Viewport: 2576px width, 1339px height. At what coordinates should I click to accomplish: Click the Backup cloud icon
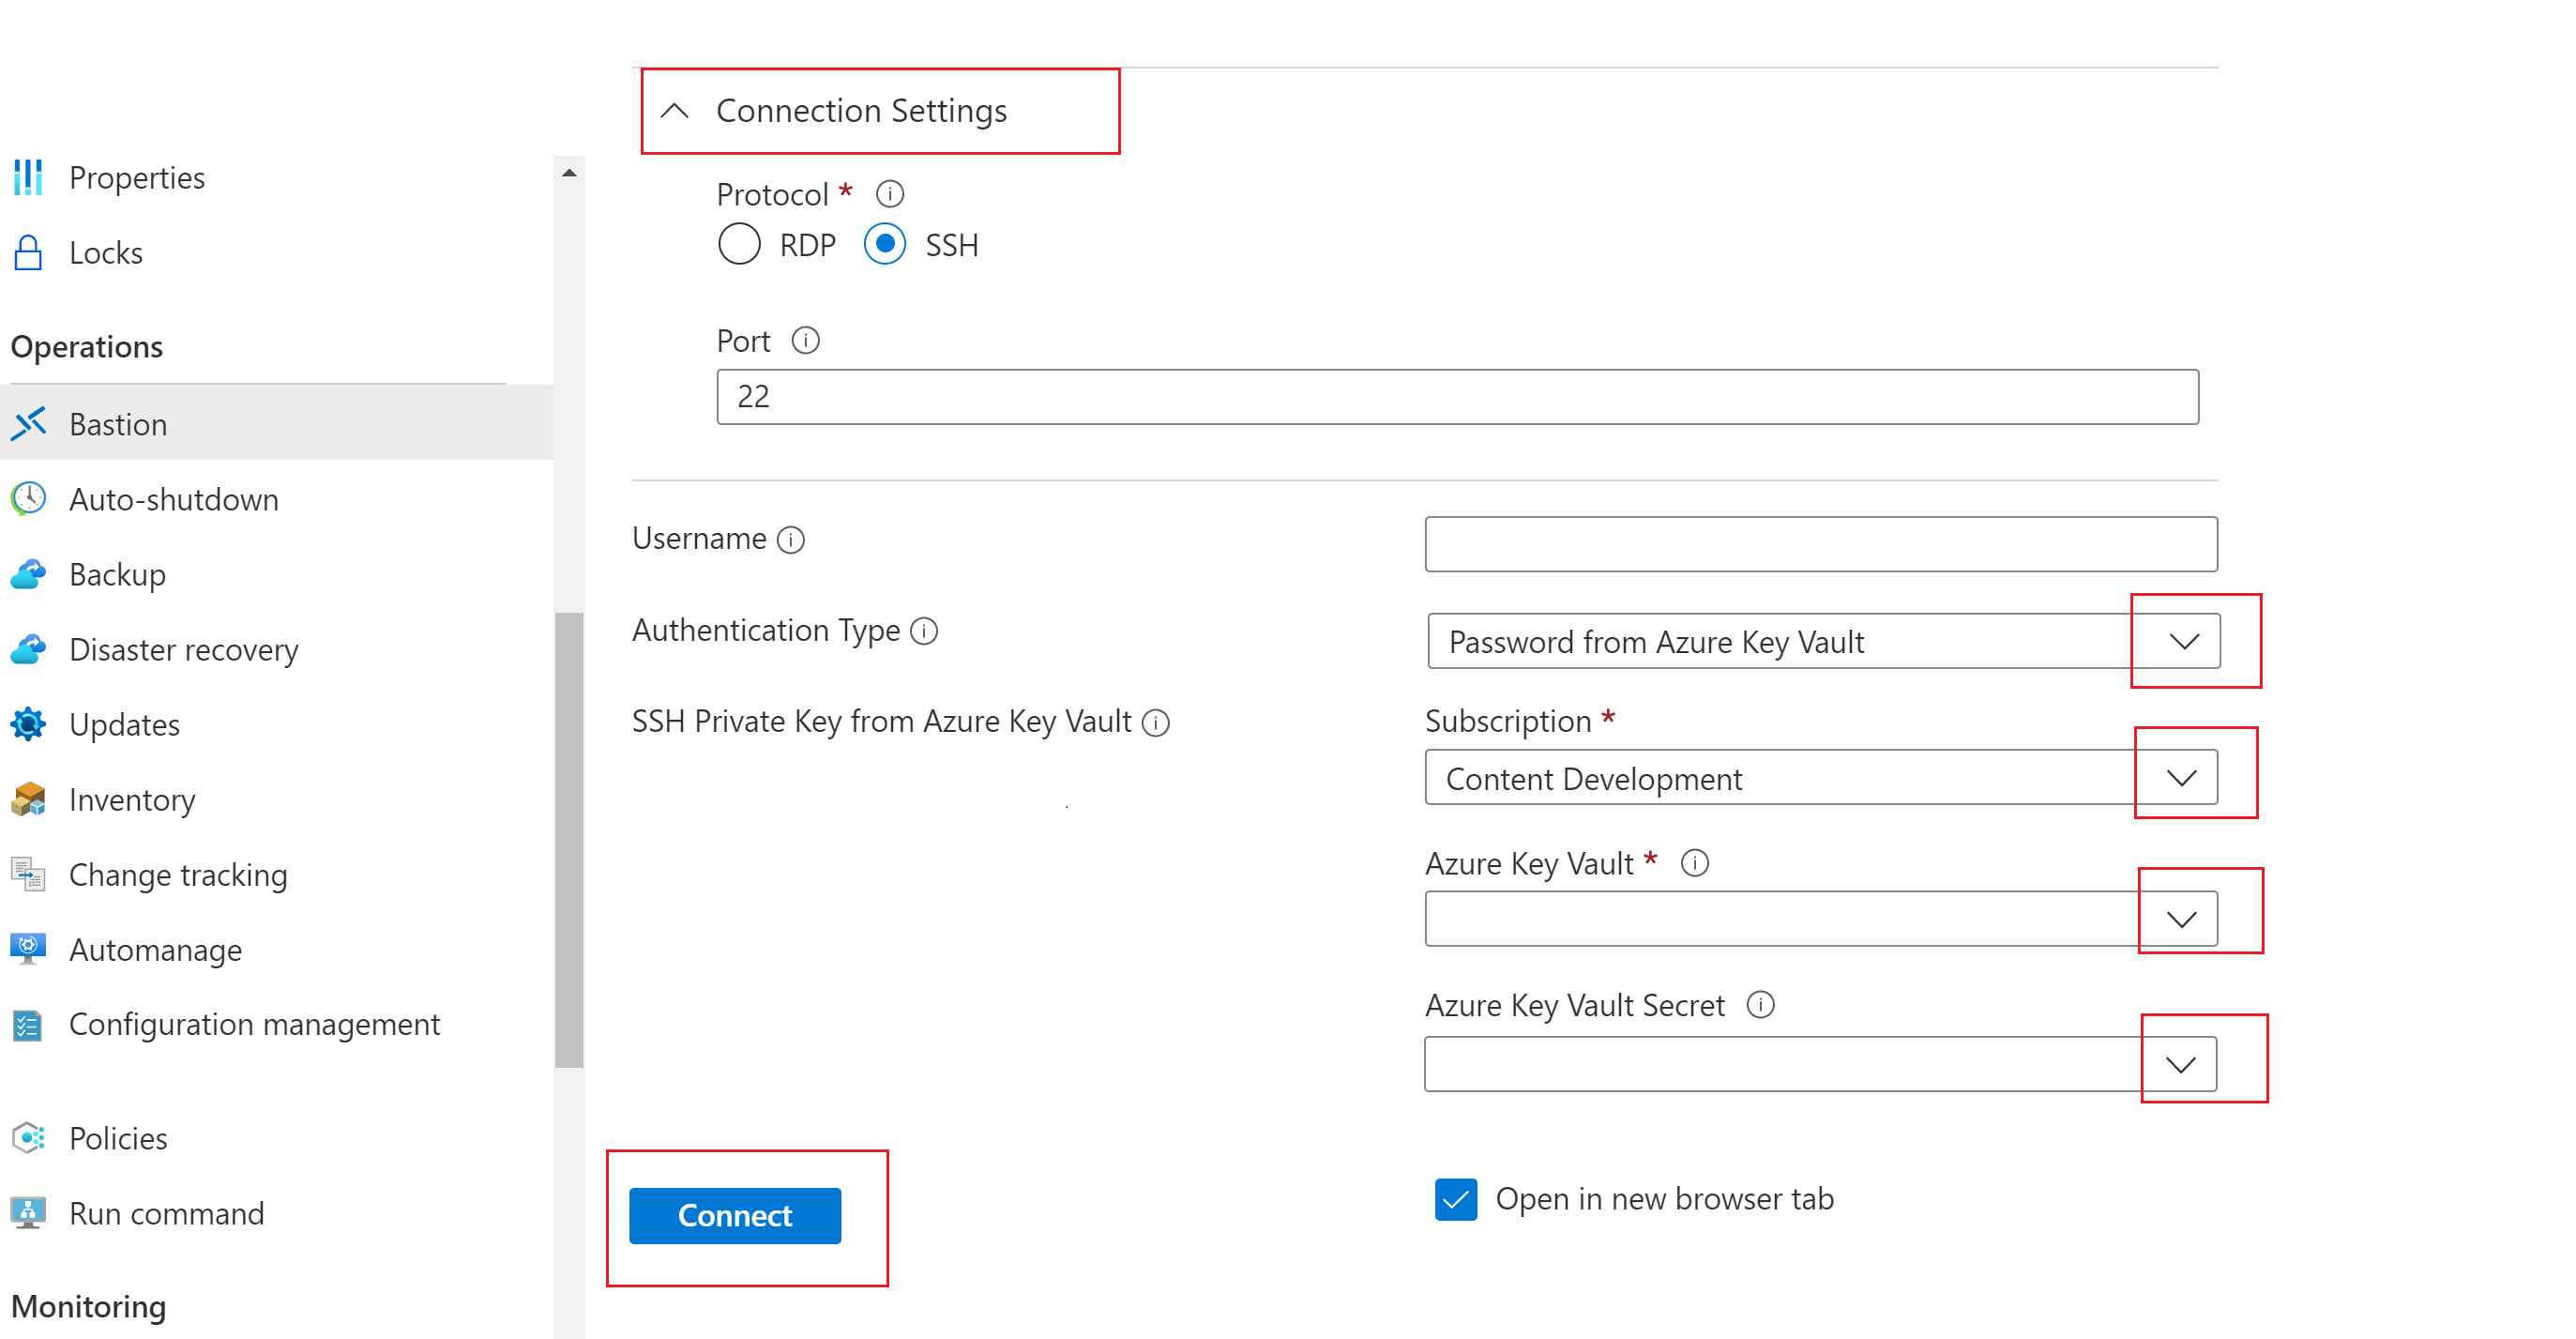pyautogui.click(x=28, y=574)
